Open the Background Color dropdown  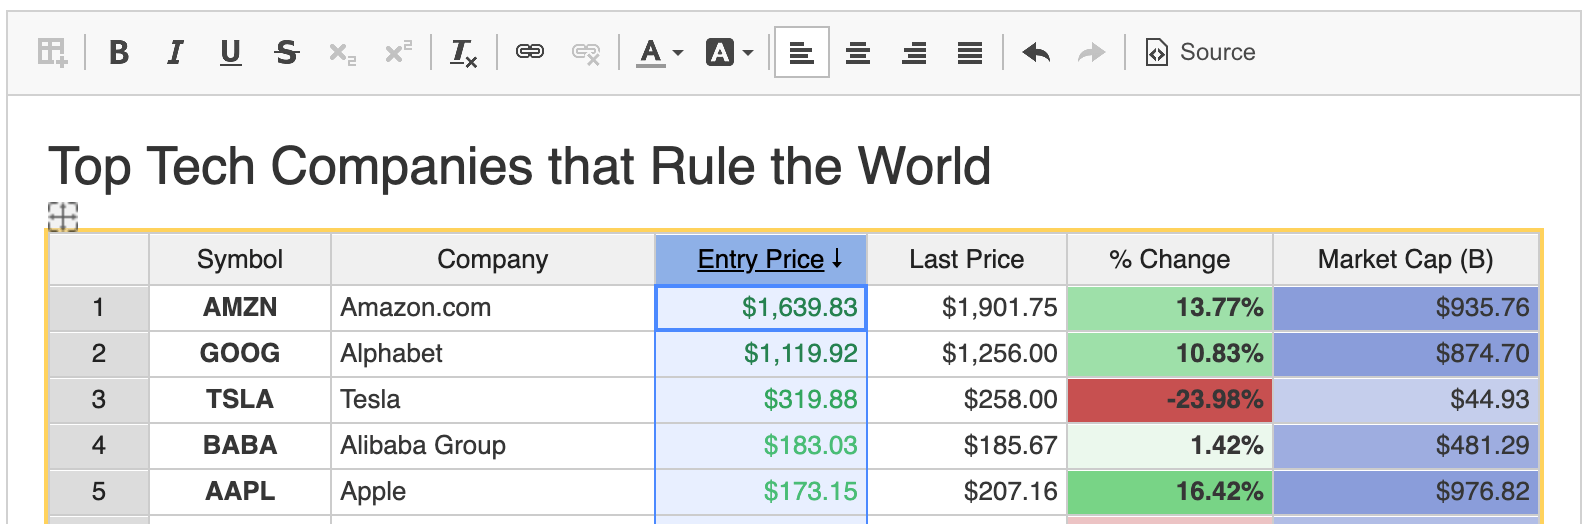729,52
